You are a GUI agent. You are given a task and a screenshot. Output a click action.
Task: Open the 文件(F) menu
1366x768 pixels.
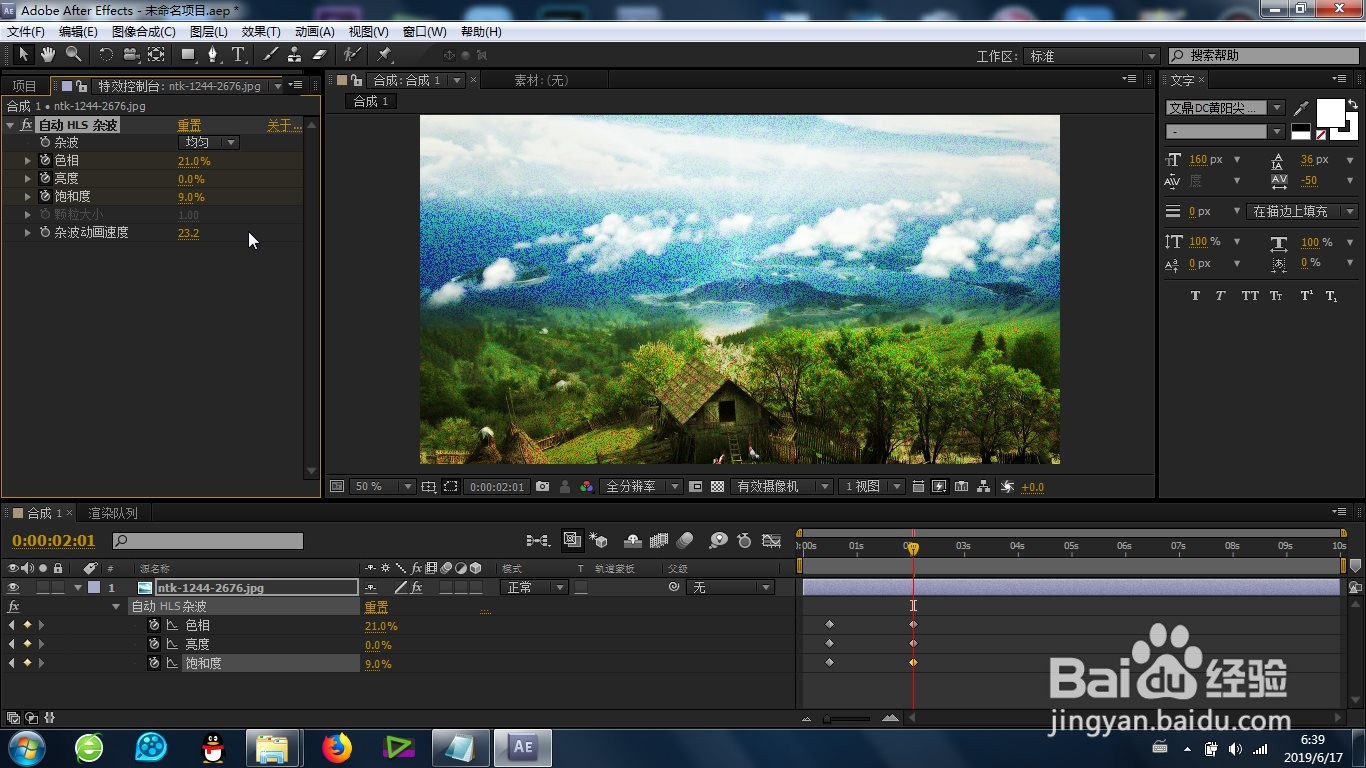26,32
